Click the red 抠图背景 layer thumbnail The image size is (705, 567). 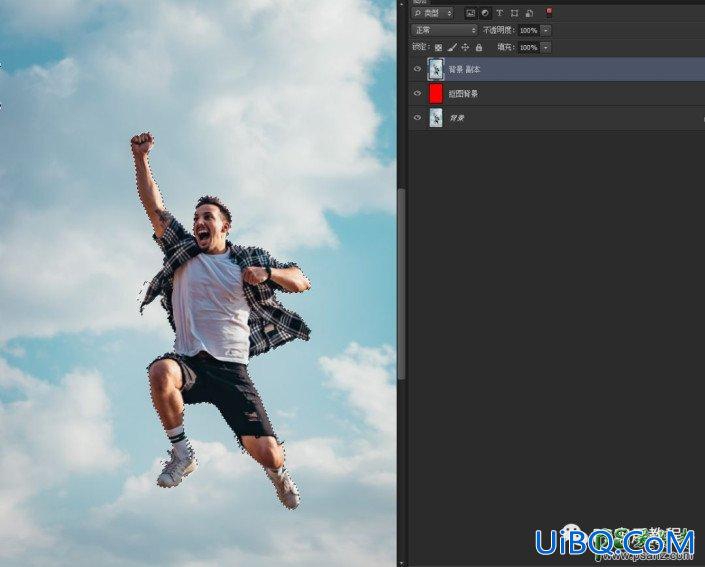point(436,94)
